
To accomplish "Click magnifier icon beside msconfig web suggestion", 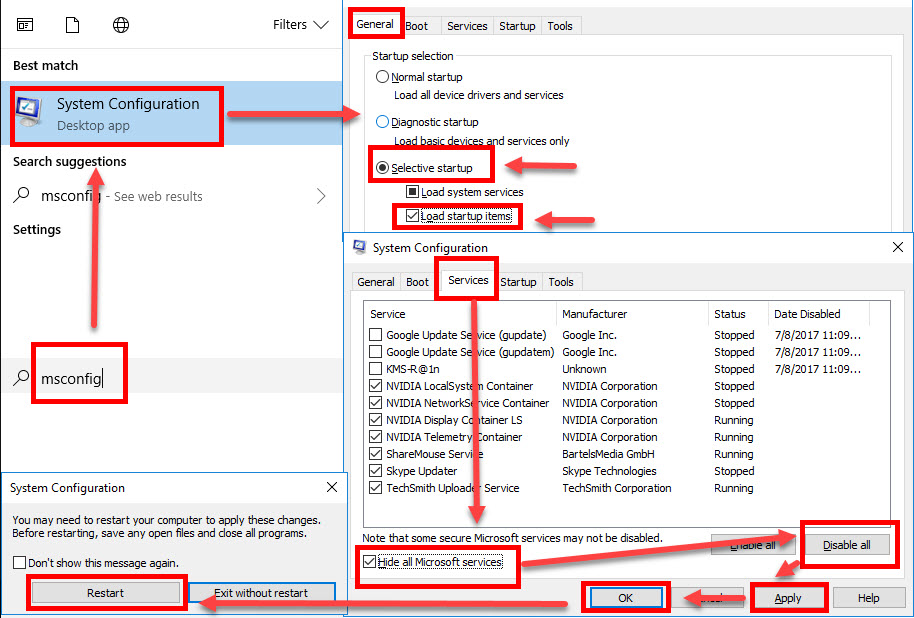I will point(22,198).
